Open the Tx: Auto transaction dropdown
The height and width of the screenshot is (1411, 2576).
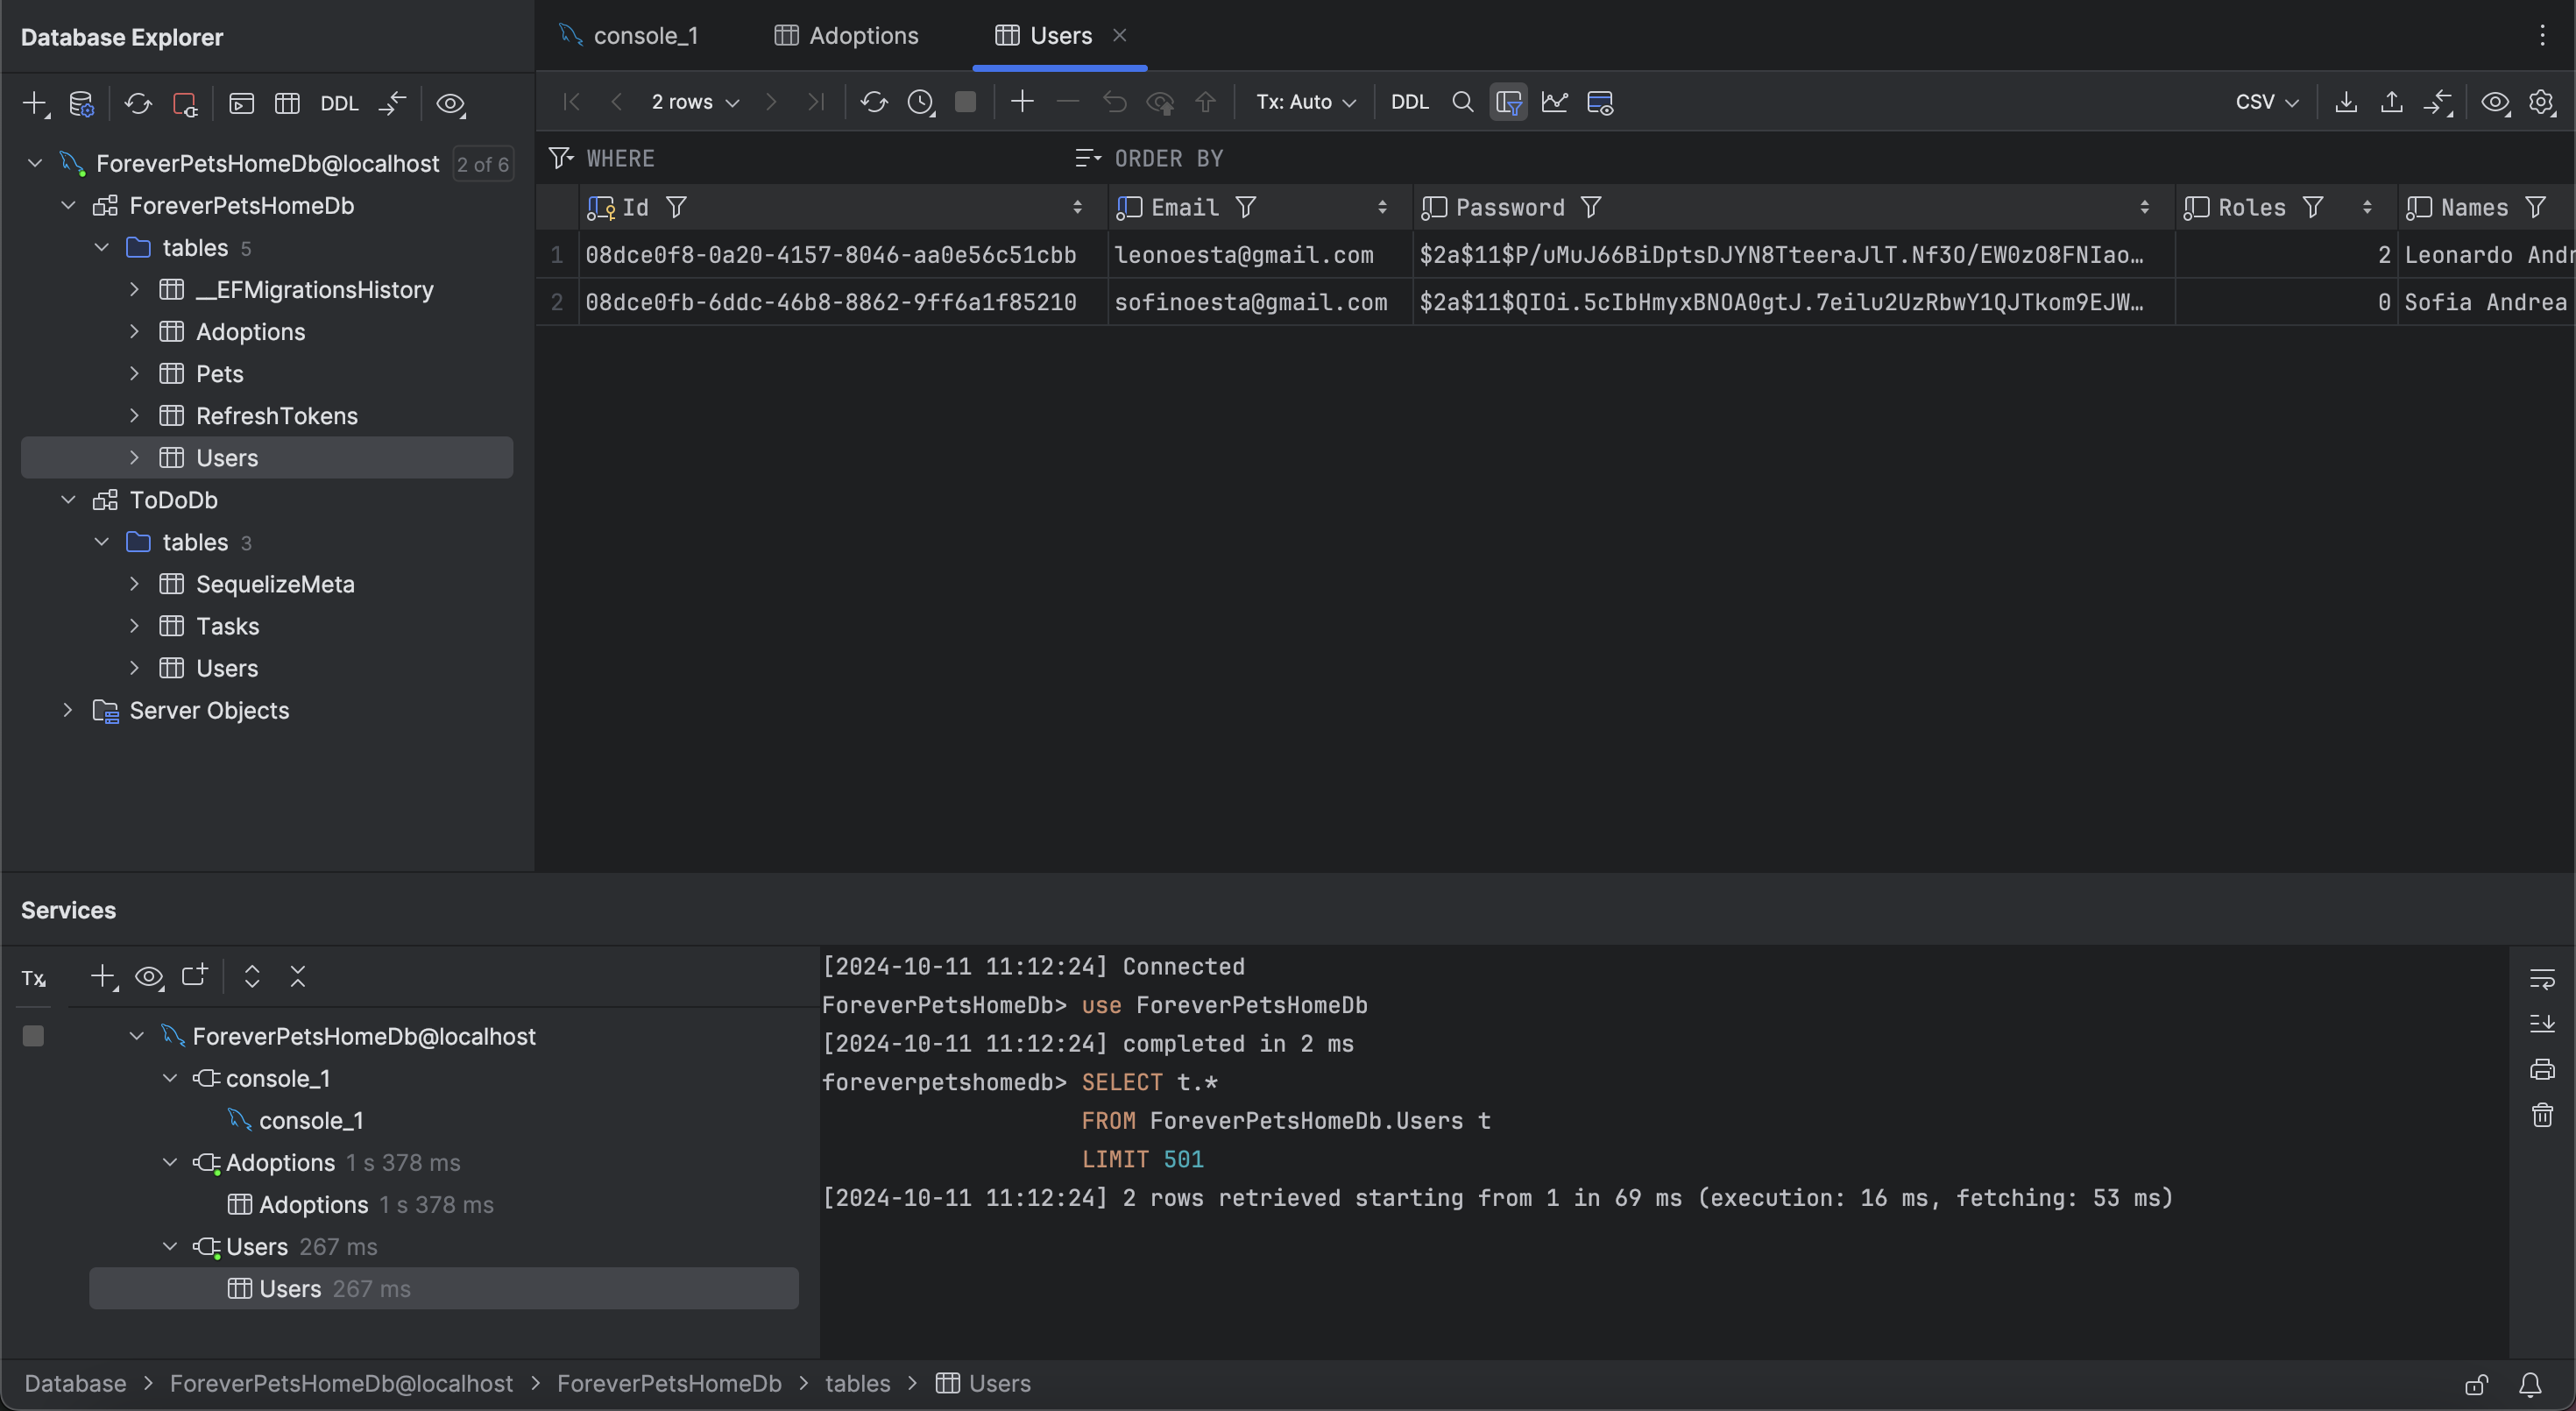(1305, 101)
